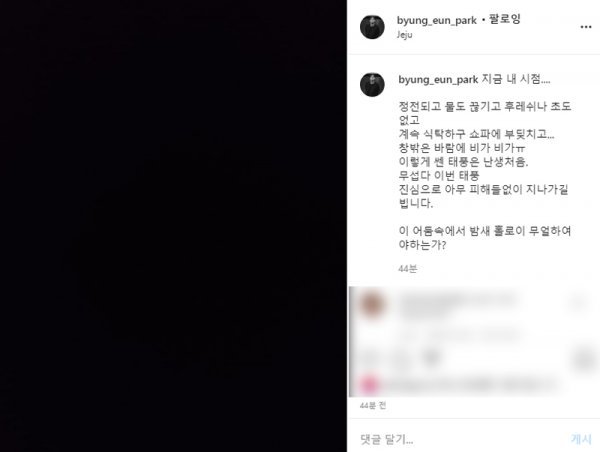Open the three-dot more options menu
This screenshot has width=600, height=452.
[x=585, y=27]
